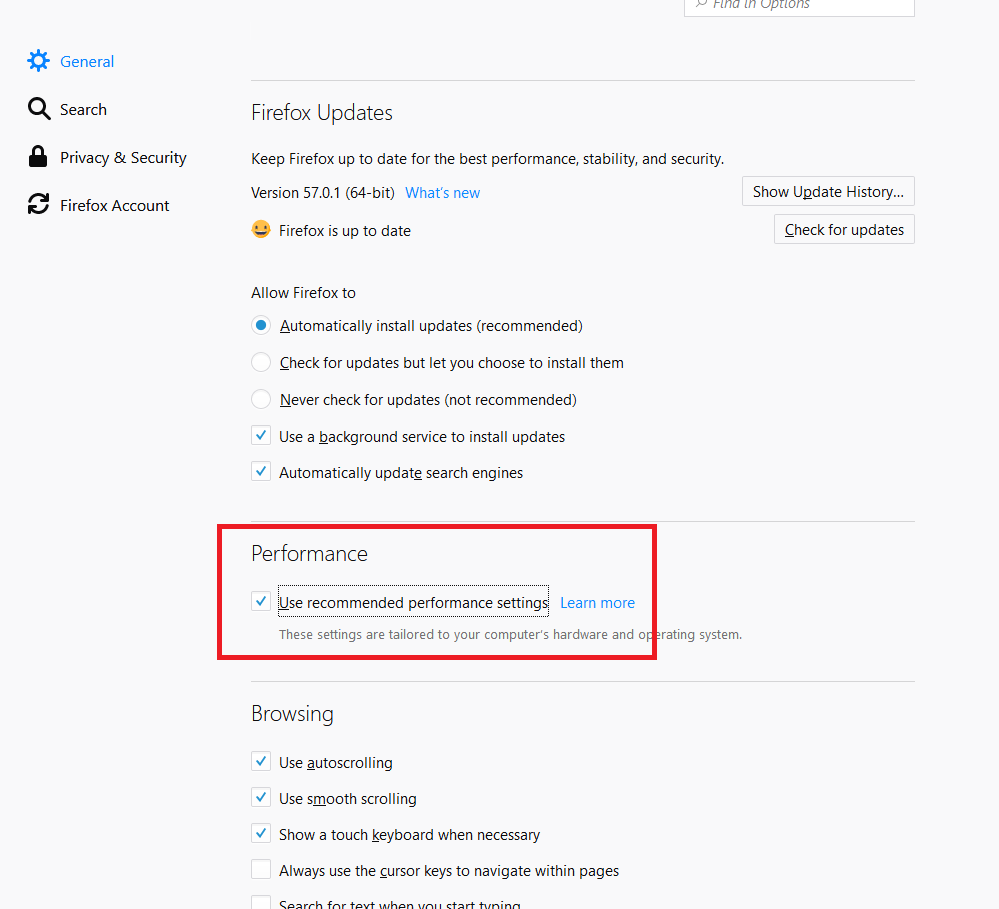Click the Check for updates button
This screenshot has width=999, height=909.
[844, 229]
